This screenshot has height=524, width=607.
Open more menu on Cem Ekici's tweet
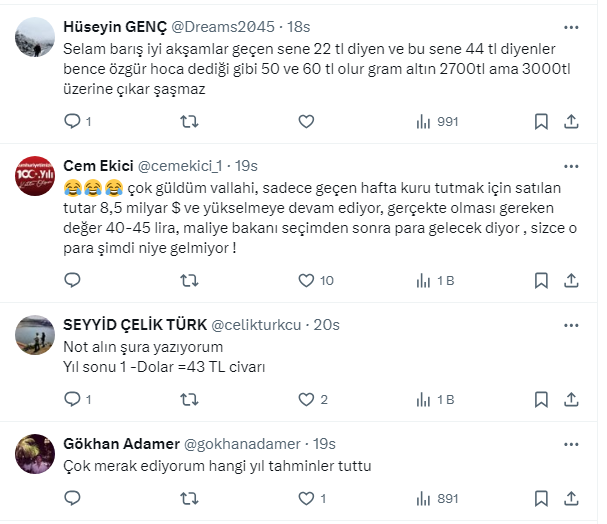[571, 164]
